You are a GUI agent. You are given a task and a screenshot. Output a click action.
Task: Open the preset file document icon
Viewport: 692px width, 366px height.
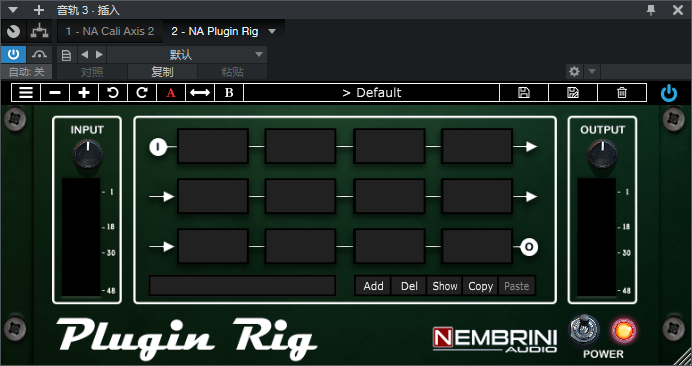tap(67, 55)
